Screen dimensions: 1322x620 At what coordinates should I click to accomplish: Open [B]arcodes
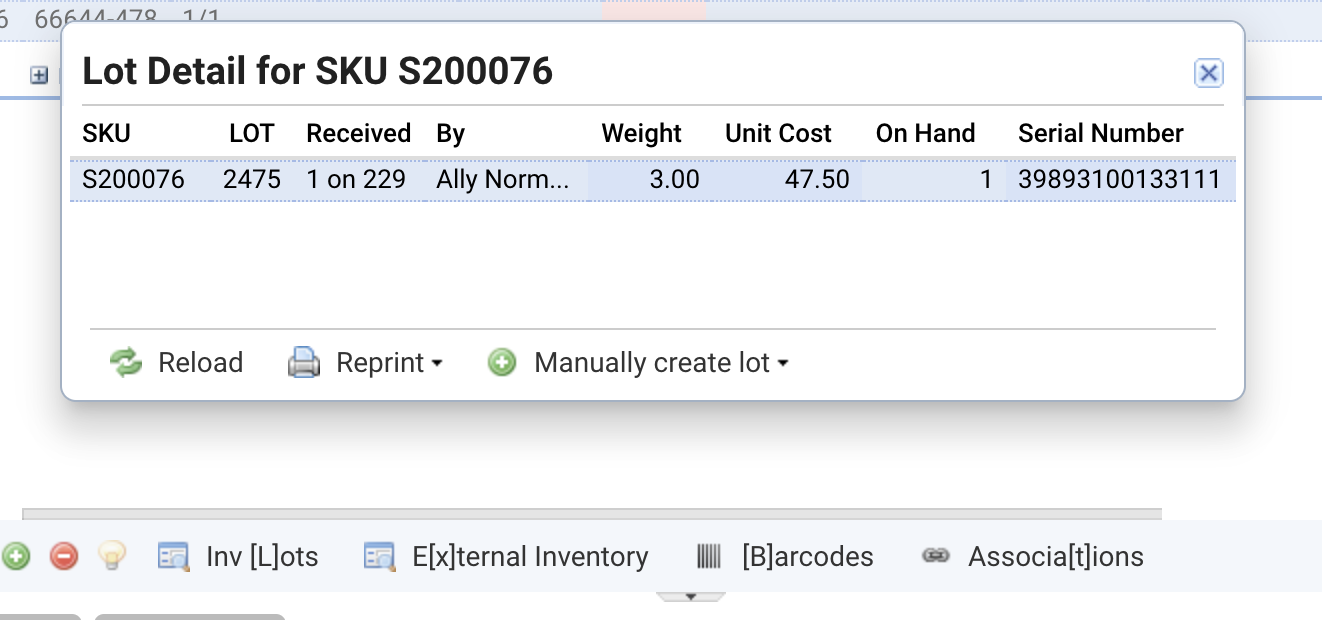(785, 556)
